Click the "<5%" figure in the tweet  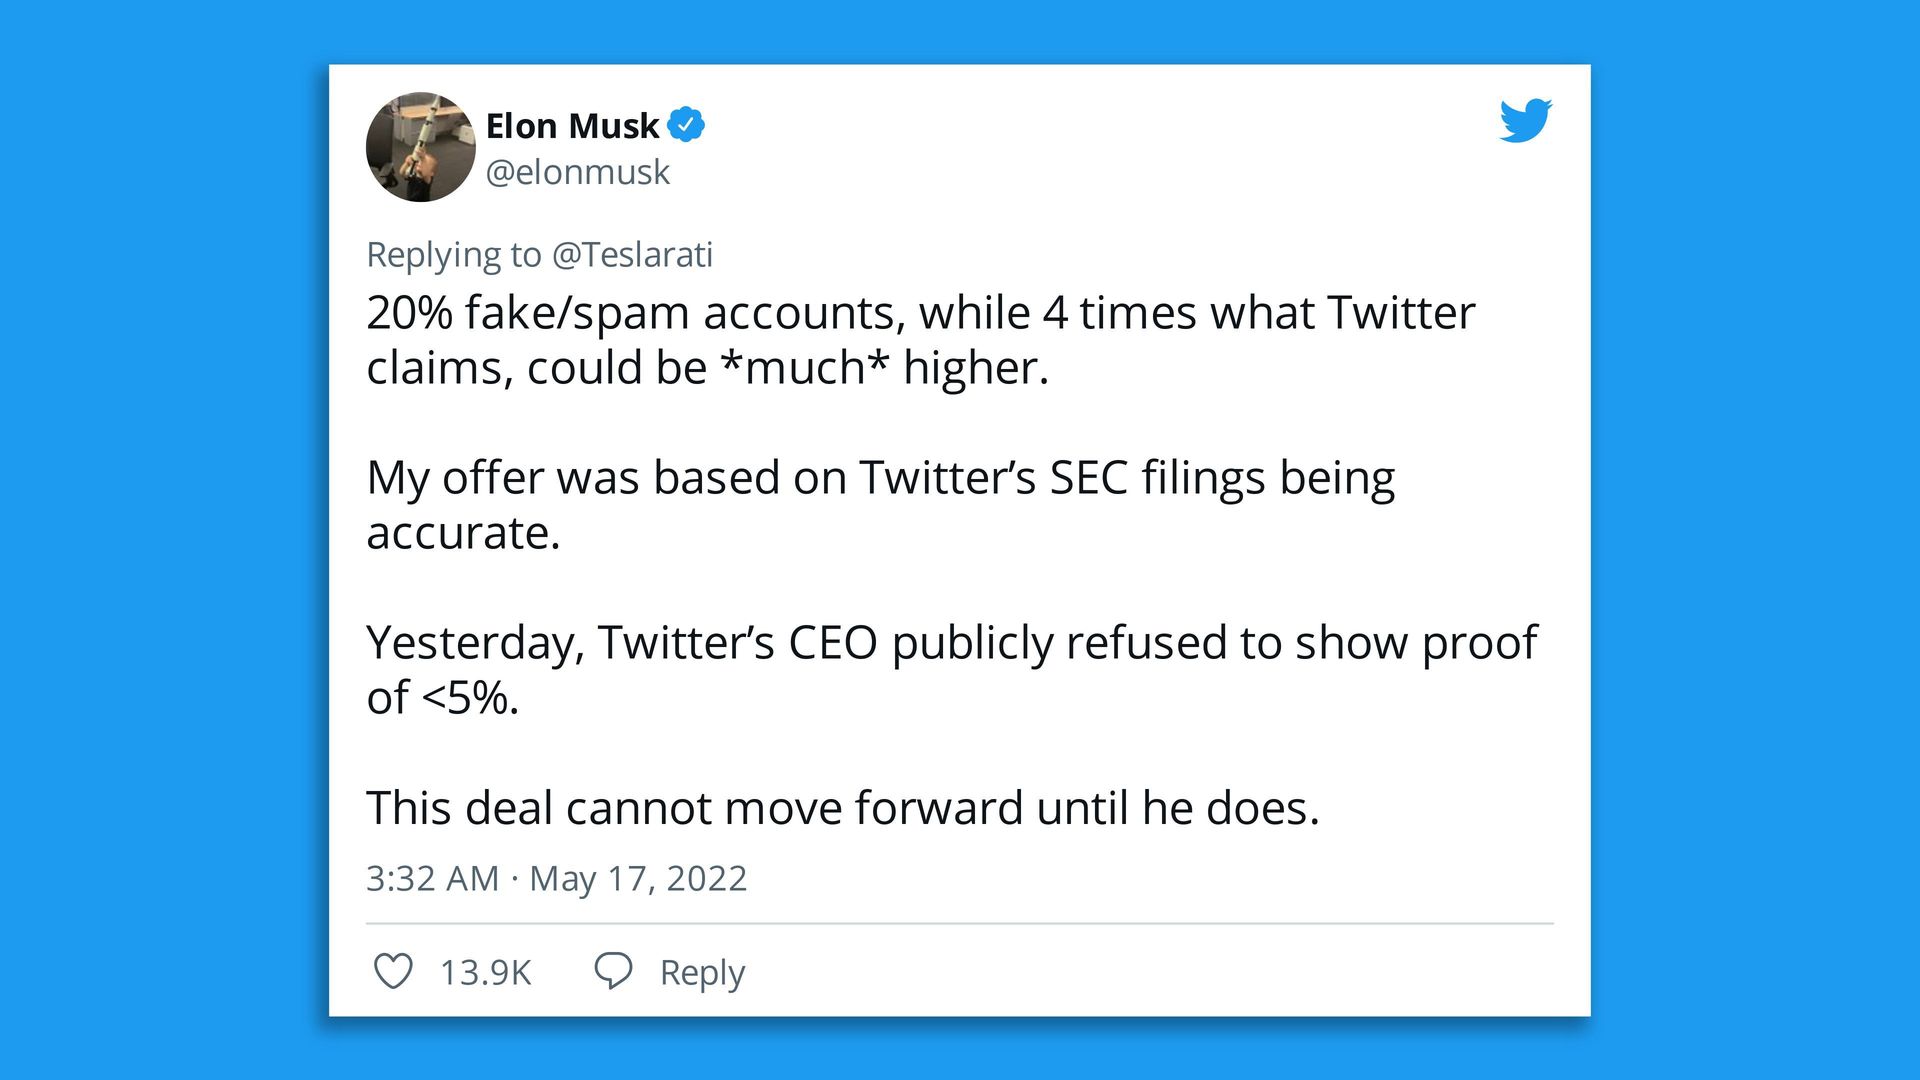click(x=468, y=698)
